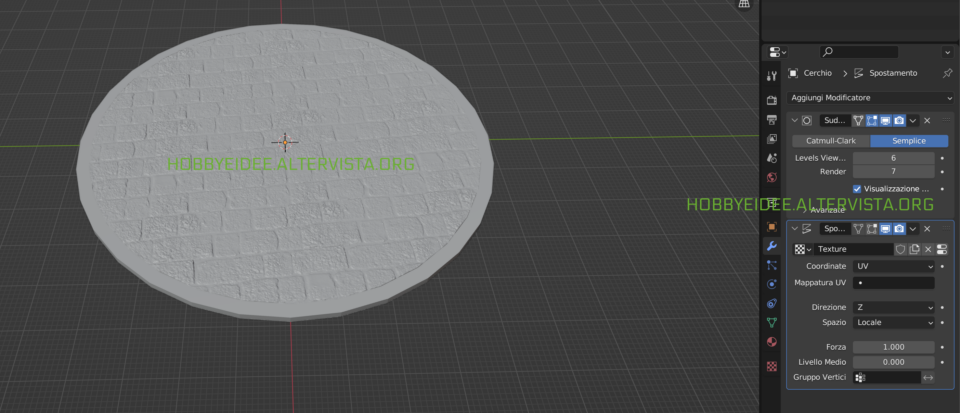Screen dimensions: 960x413
Task: Toggle Displace viewport display
Action: pos(885,229)
